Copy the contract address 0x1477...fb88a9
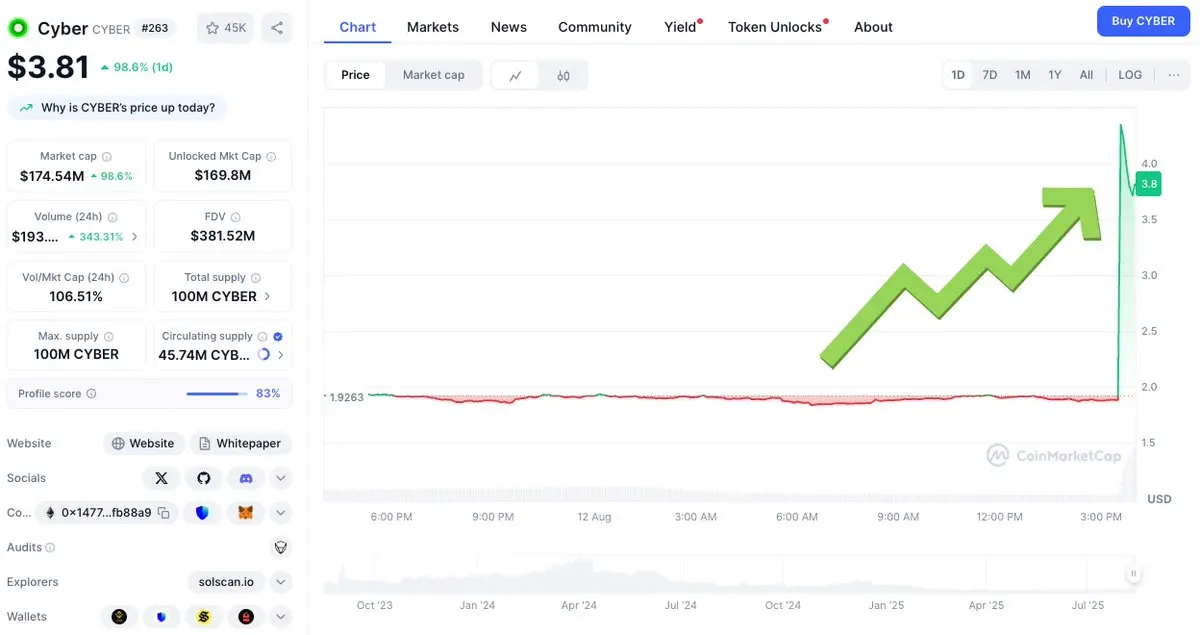Viewport: 1200px width, 635px height. 163,513
